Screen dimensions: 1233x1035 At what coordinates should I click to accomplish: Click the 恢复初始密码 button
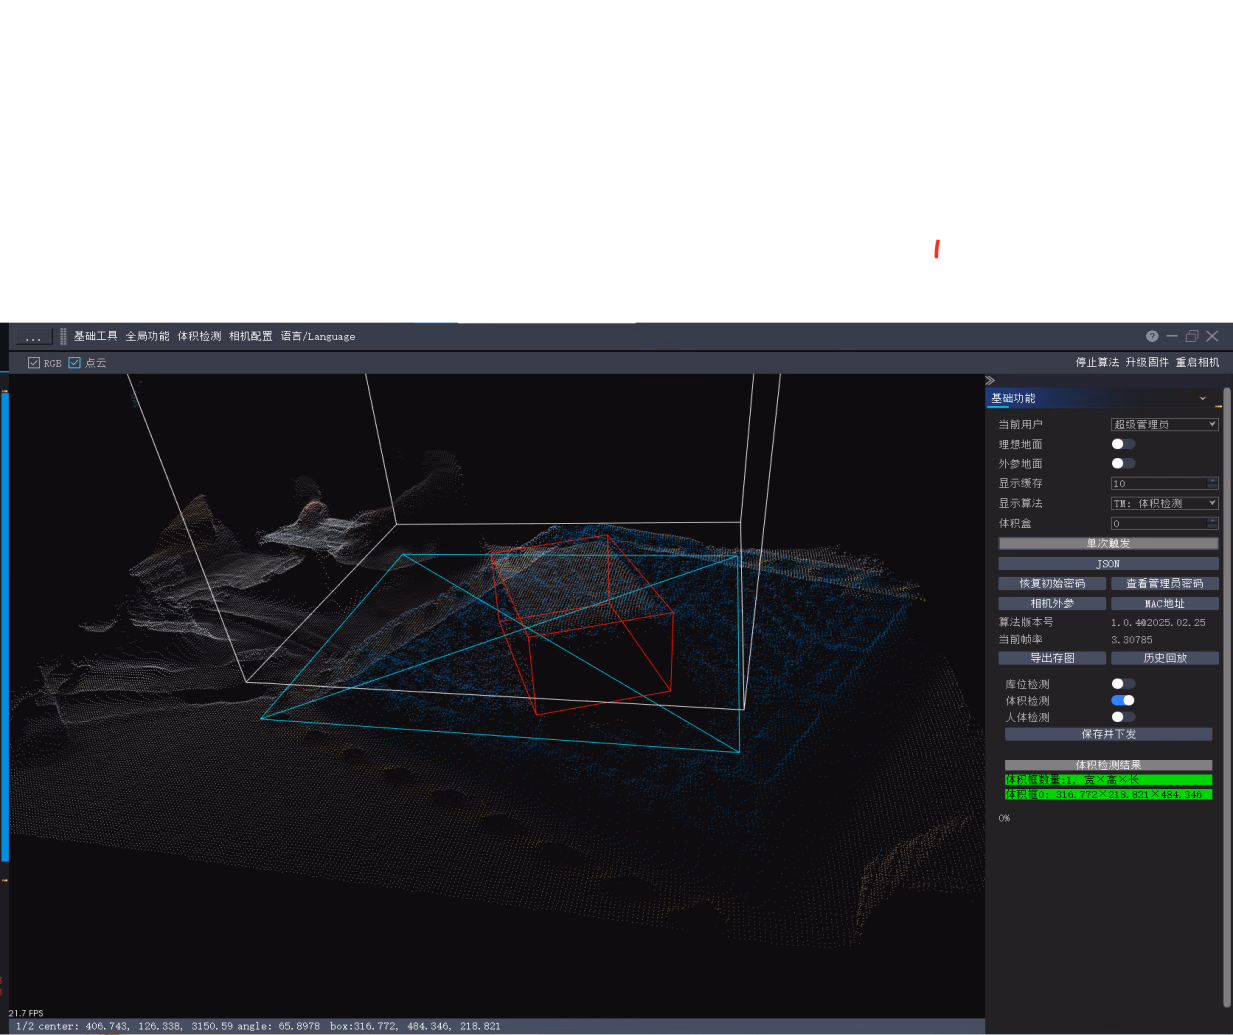point(1052,583)
